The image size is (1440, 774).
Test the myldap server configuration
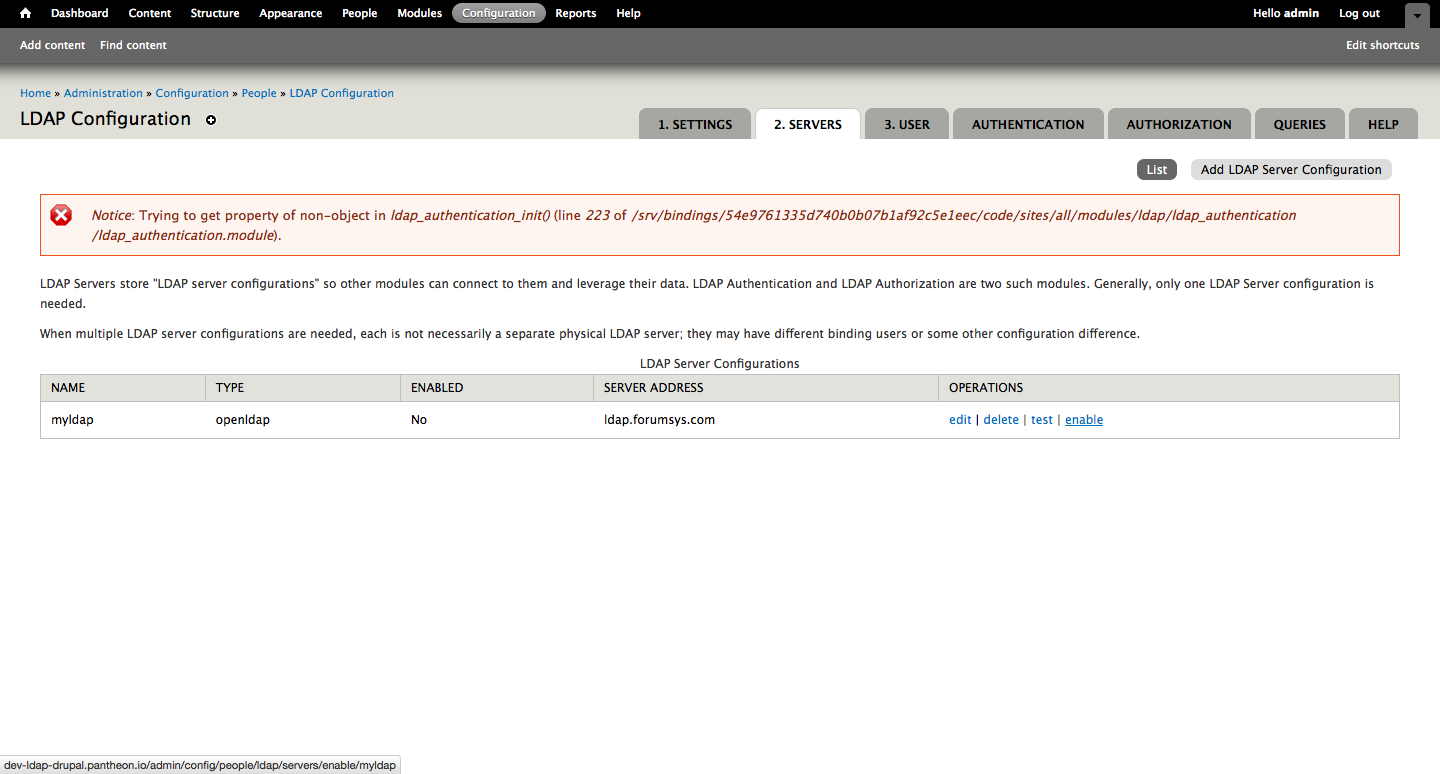1042,420
